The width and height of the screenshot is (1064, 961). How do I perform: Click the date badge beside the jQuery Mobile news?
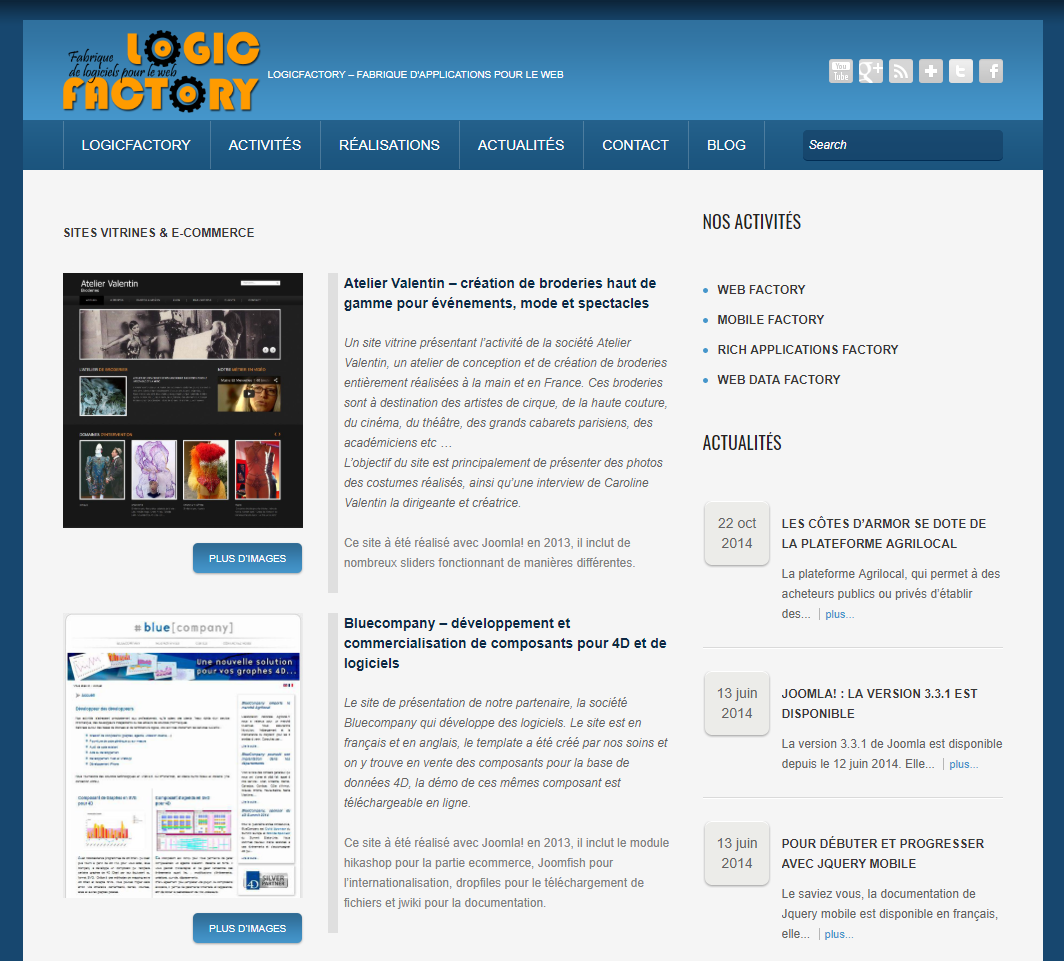[737, 853]
